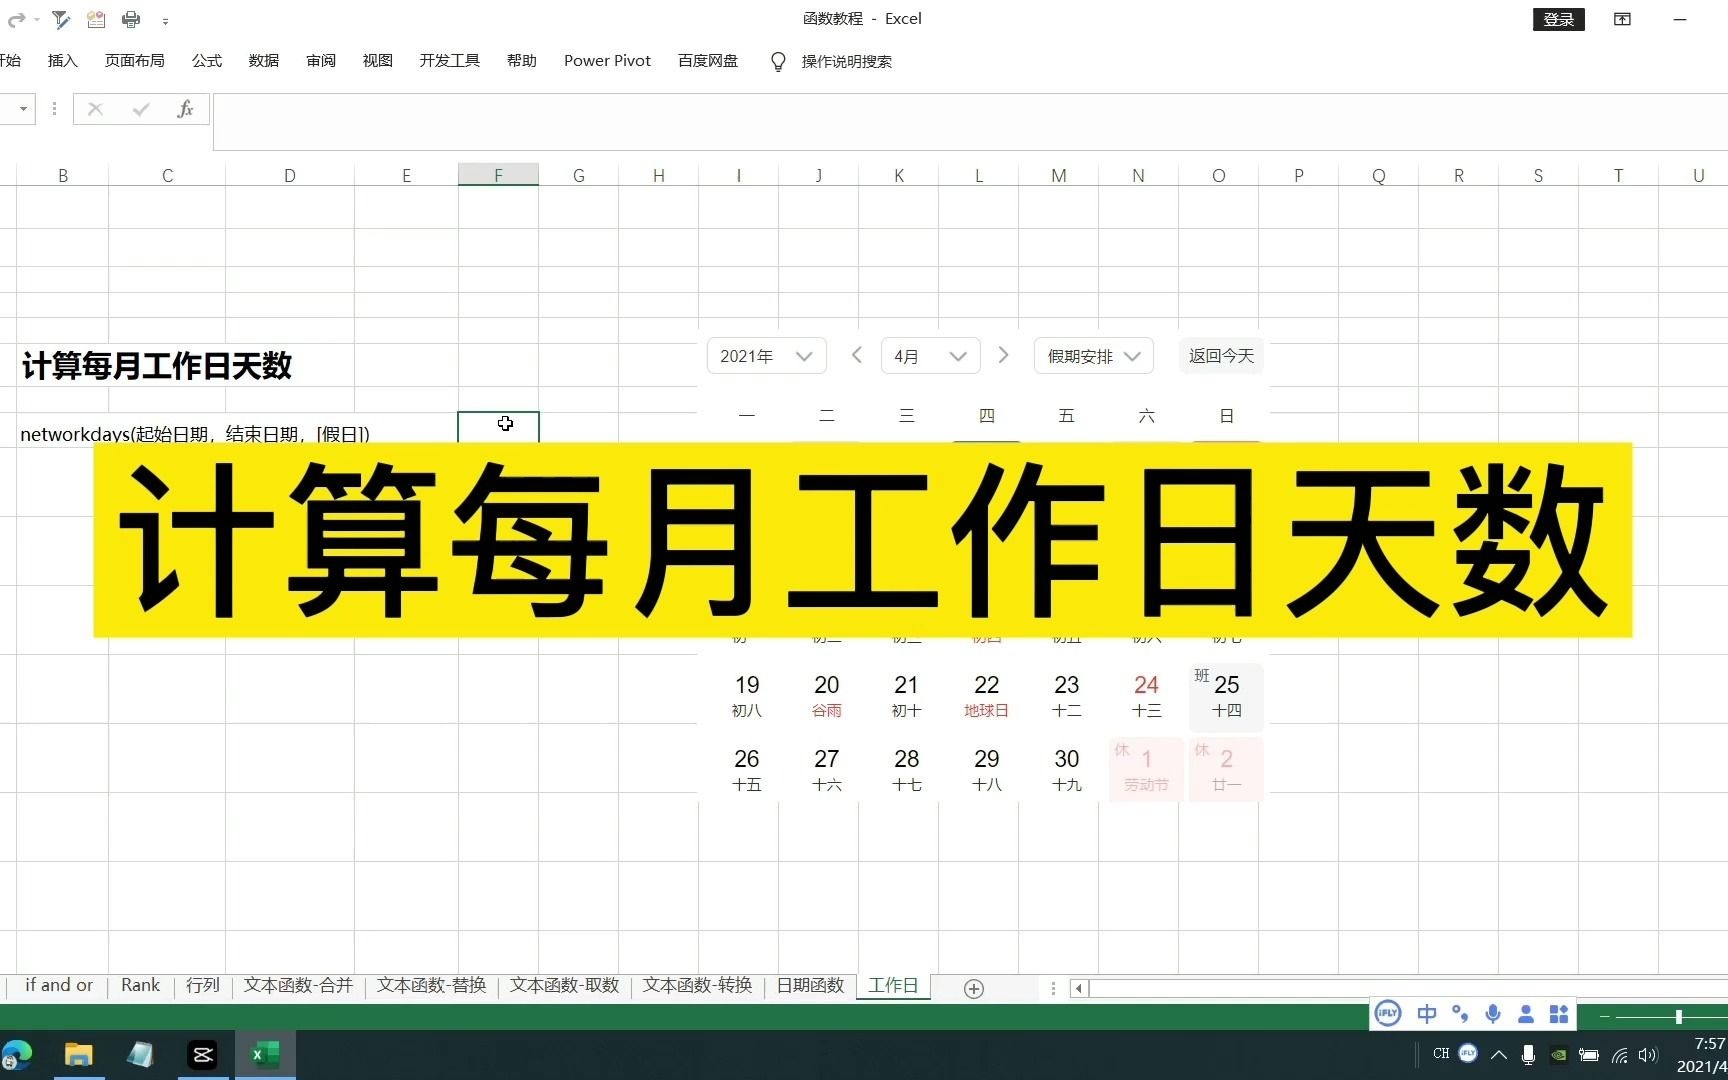Expand the Name Box dropdown arrow
Image resolution: width=1728 pixels, height=1080 pixels.
23,109
